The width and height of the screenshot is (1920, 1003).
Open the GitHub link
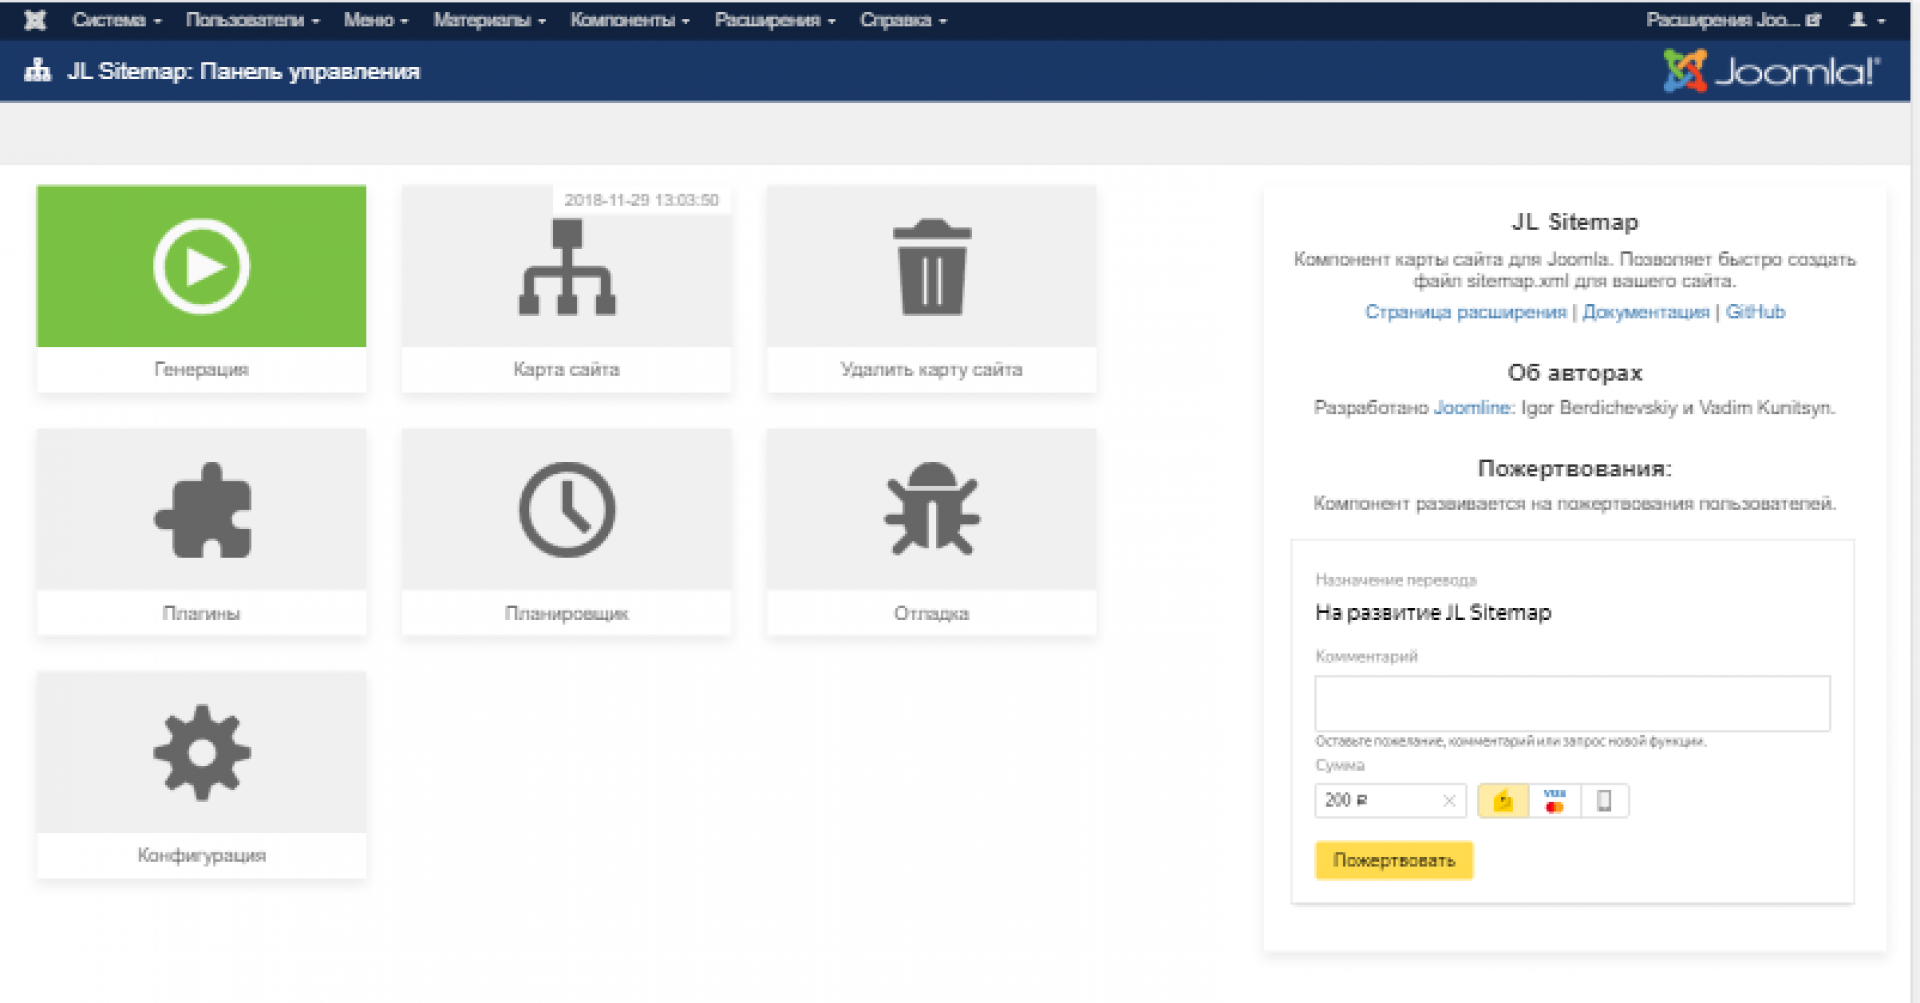1755,312
